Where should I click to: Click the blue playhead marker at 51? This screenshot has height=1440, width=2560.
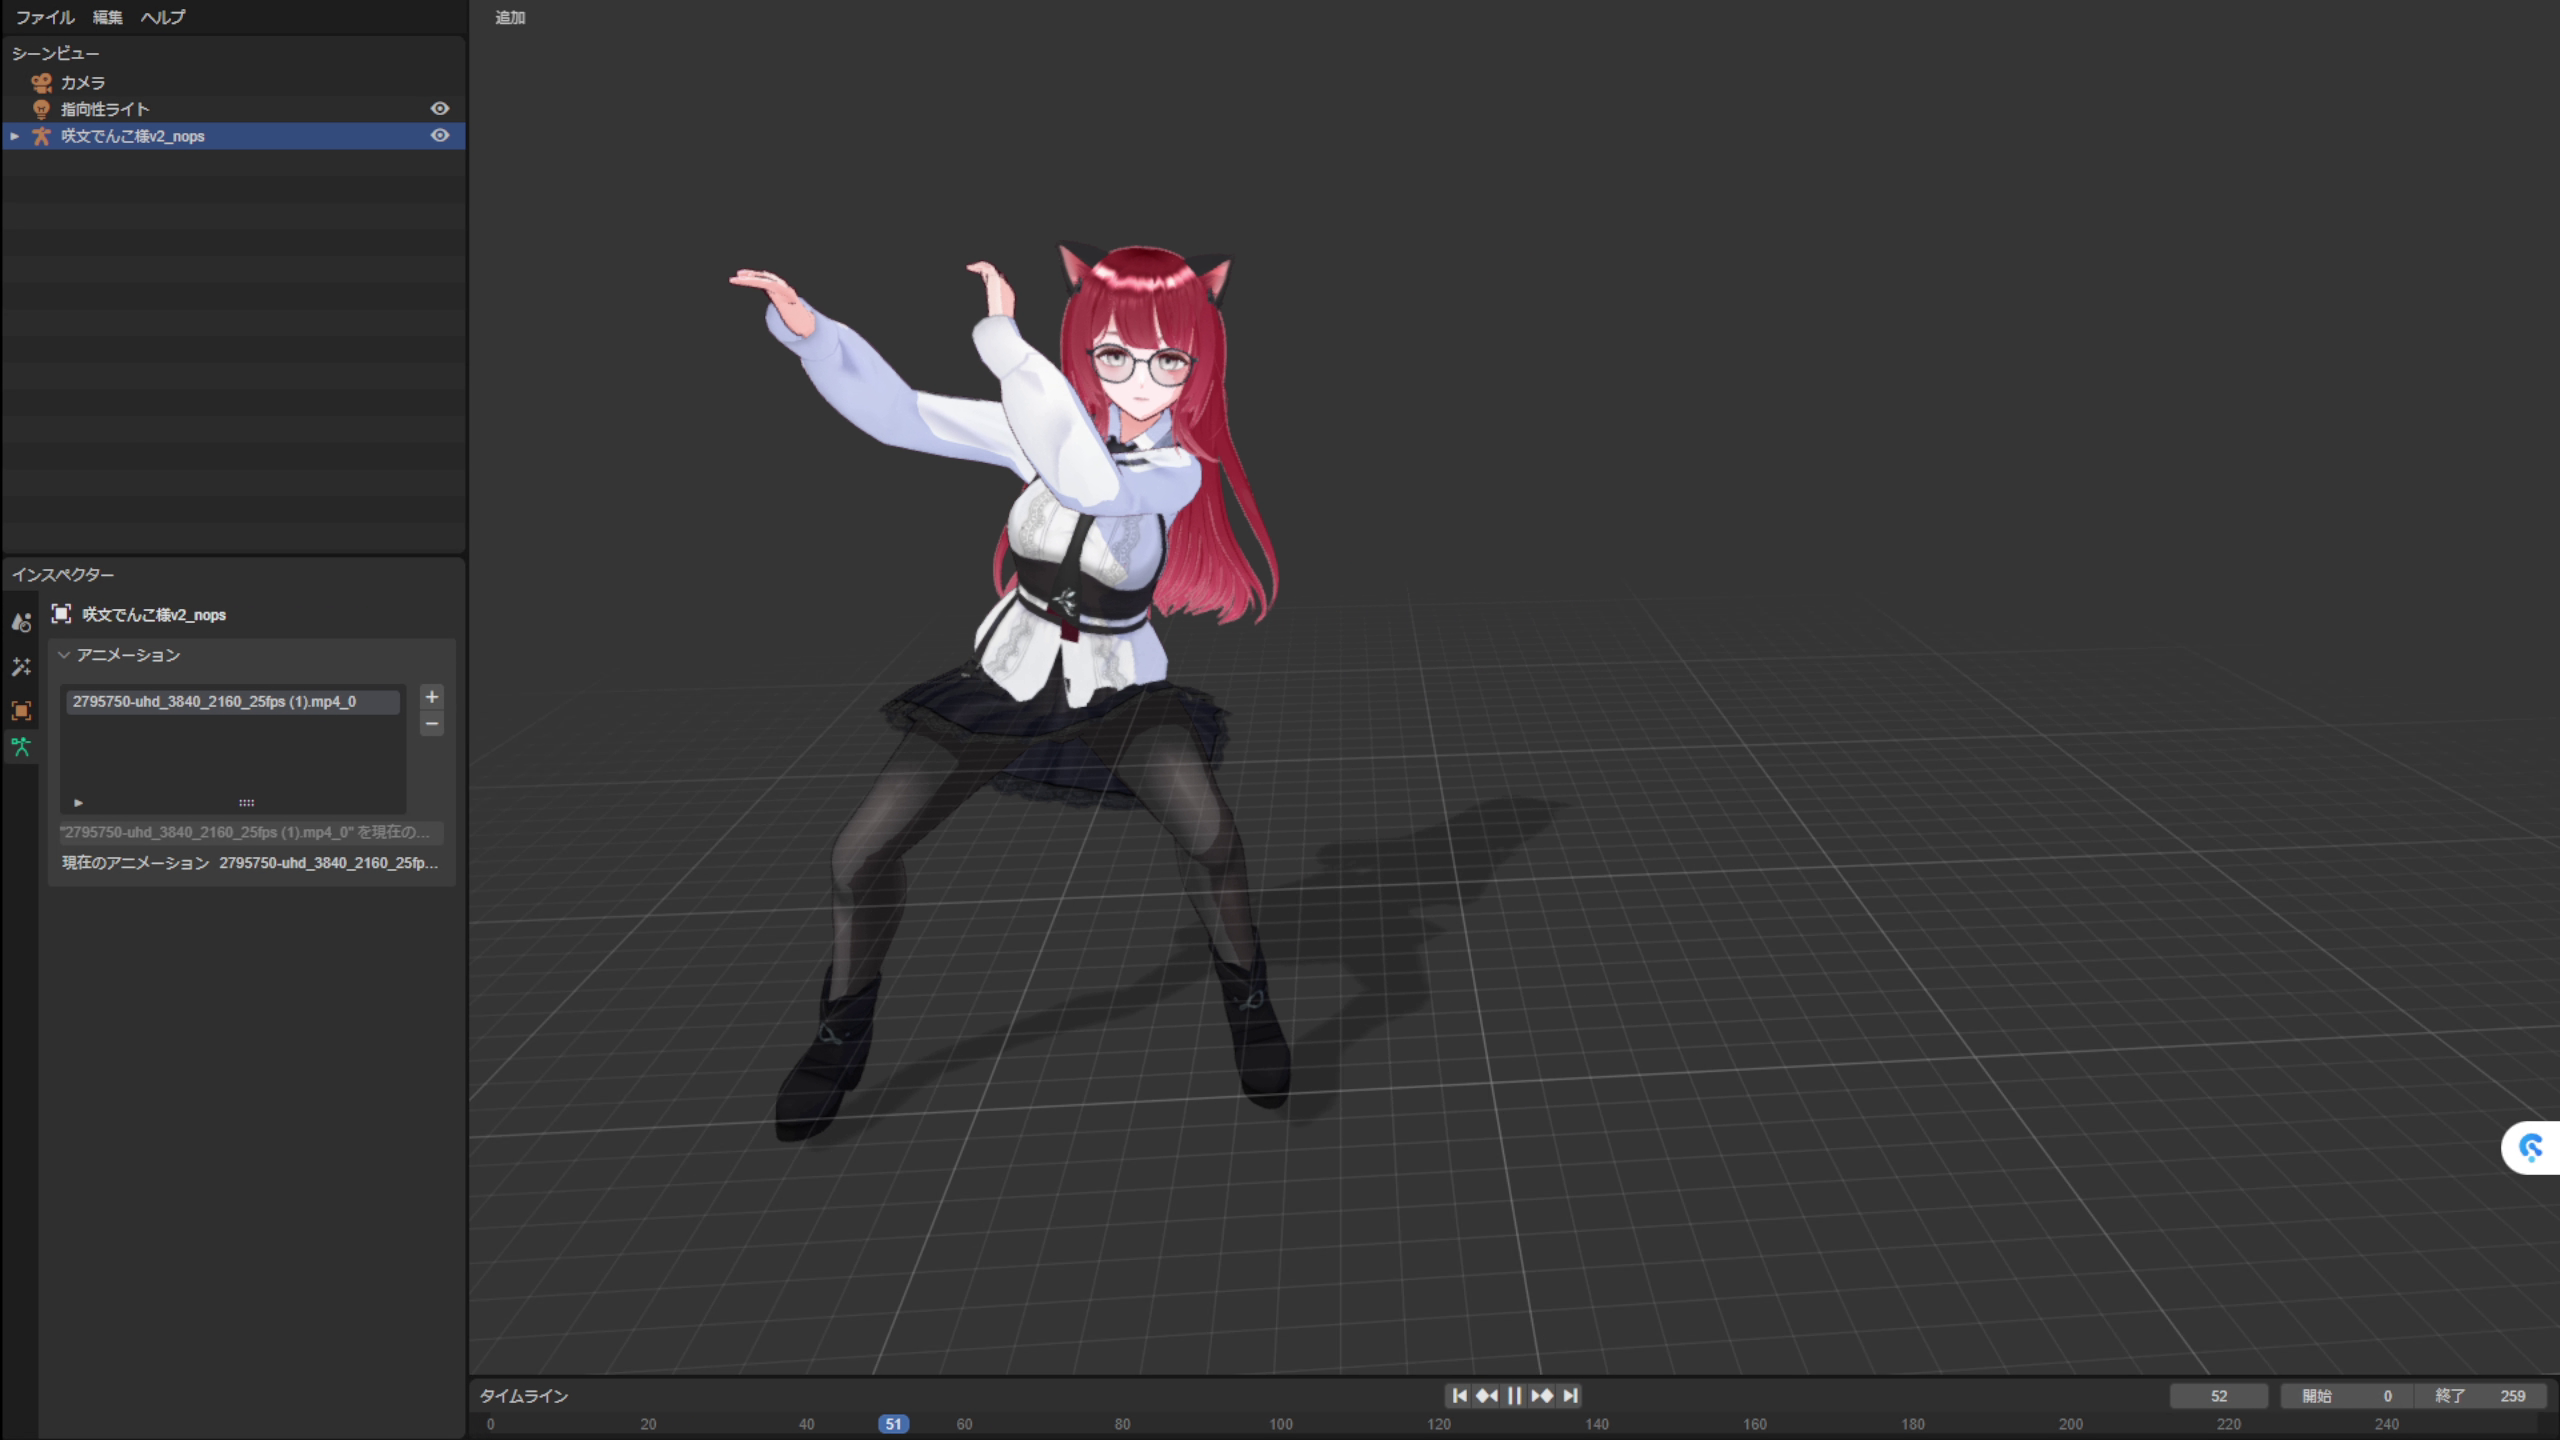[x=893, y=1424]
